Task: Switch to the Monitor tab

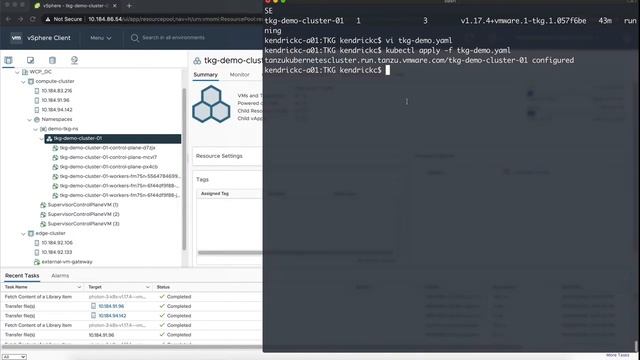Action: 240,75
